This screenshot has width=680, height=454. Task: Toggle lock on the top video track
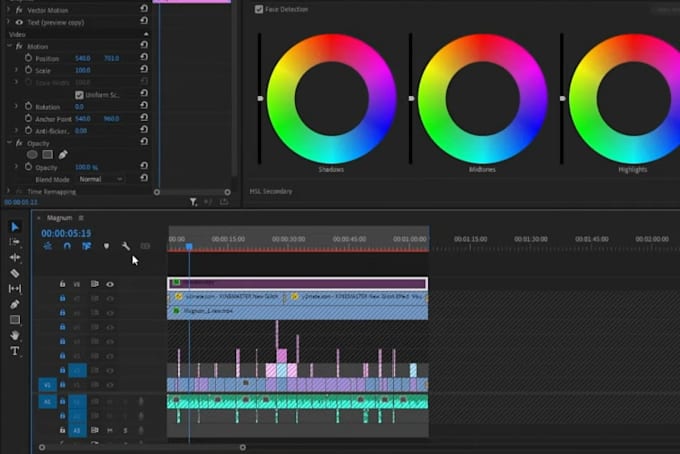pos(62,284)
